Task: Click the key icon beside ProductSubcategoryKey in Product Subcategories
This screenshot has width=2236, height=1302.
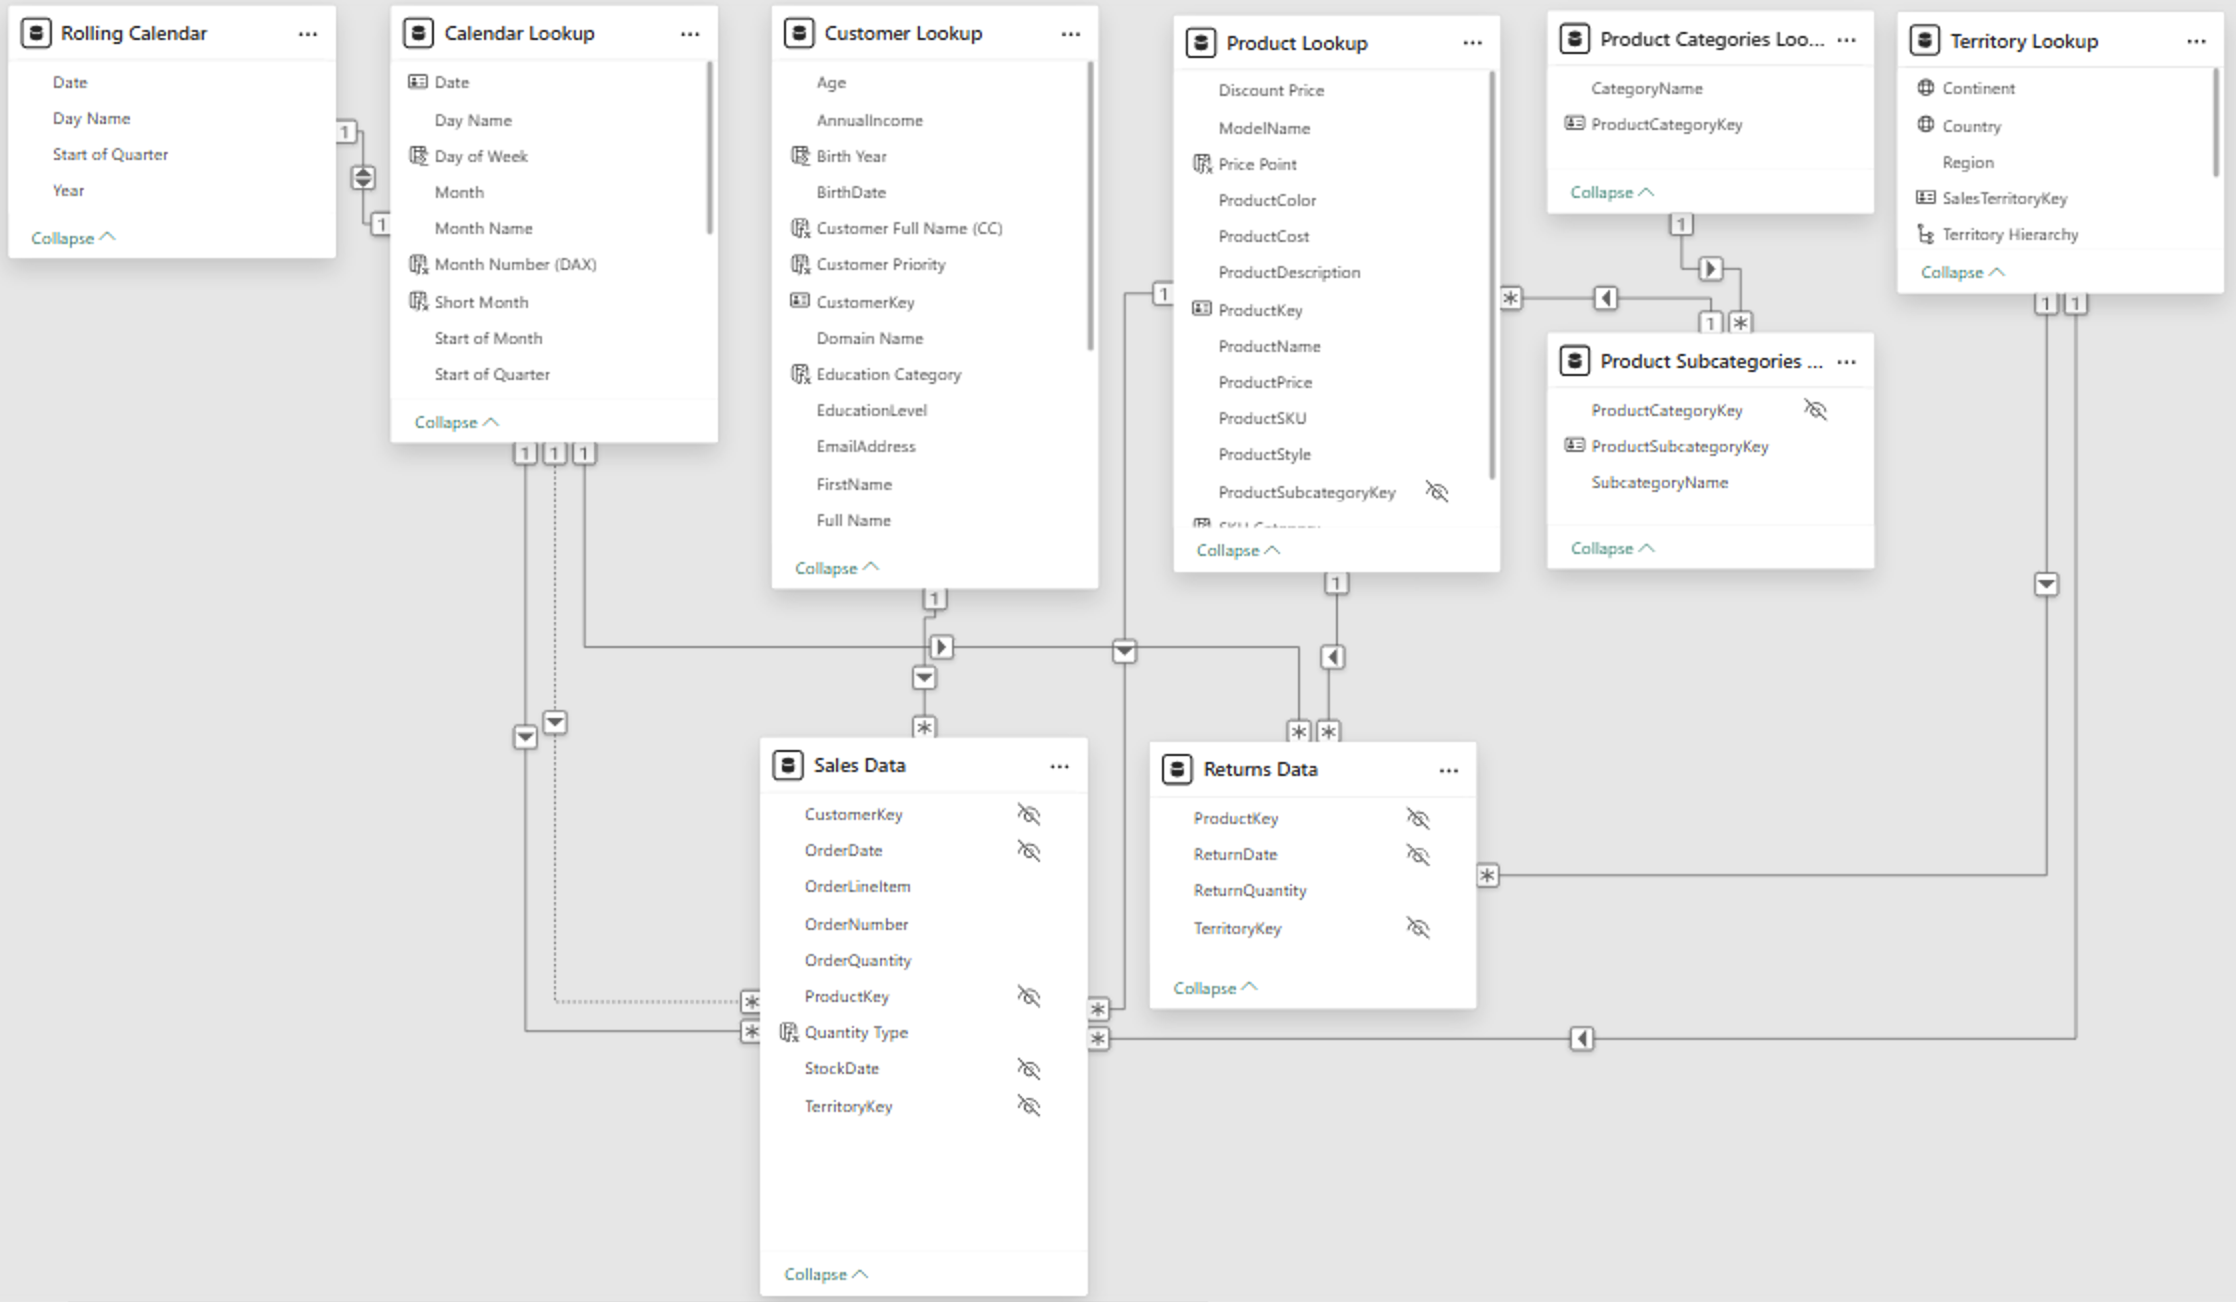Action: tap(1575, 445)
